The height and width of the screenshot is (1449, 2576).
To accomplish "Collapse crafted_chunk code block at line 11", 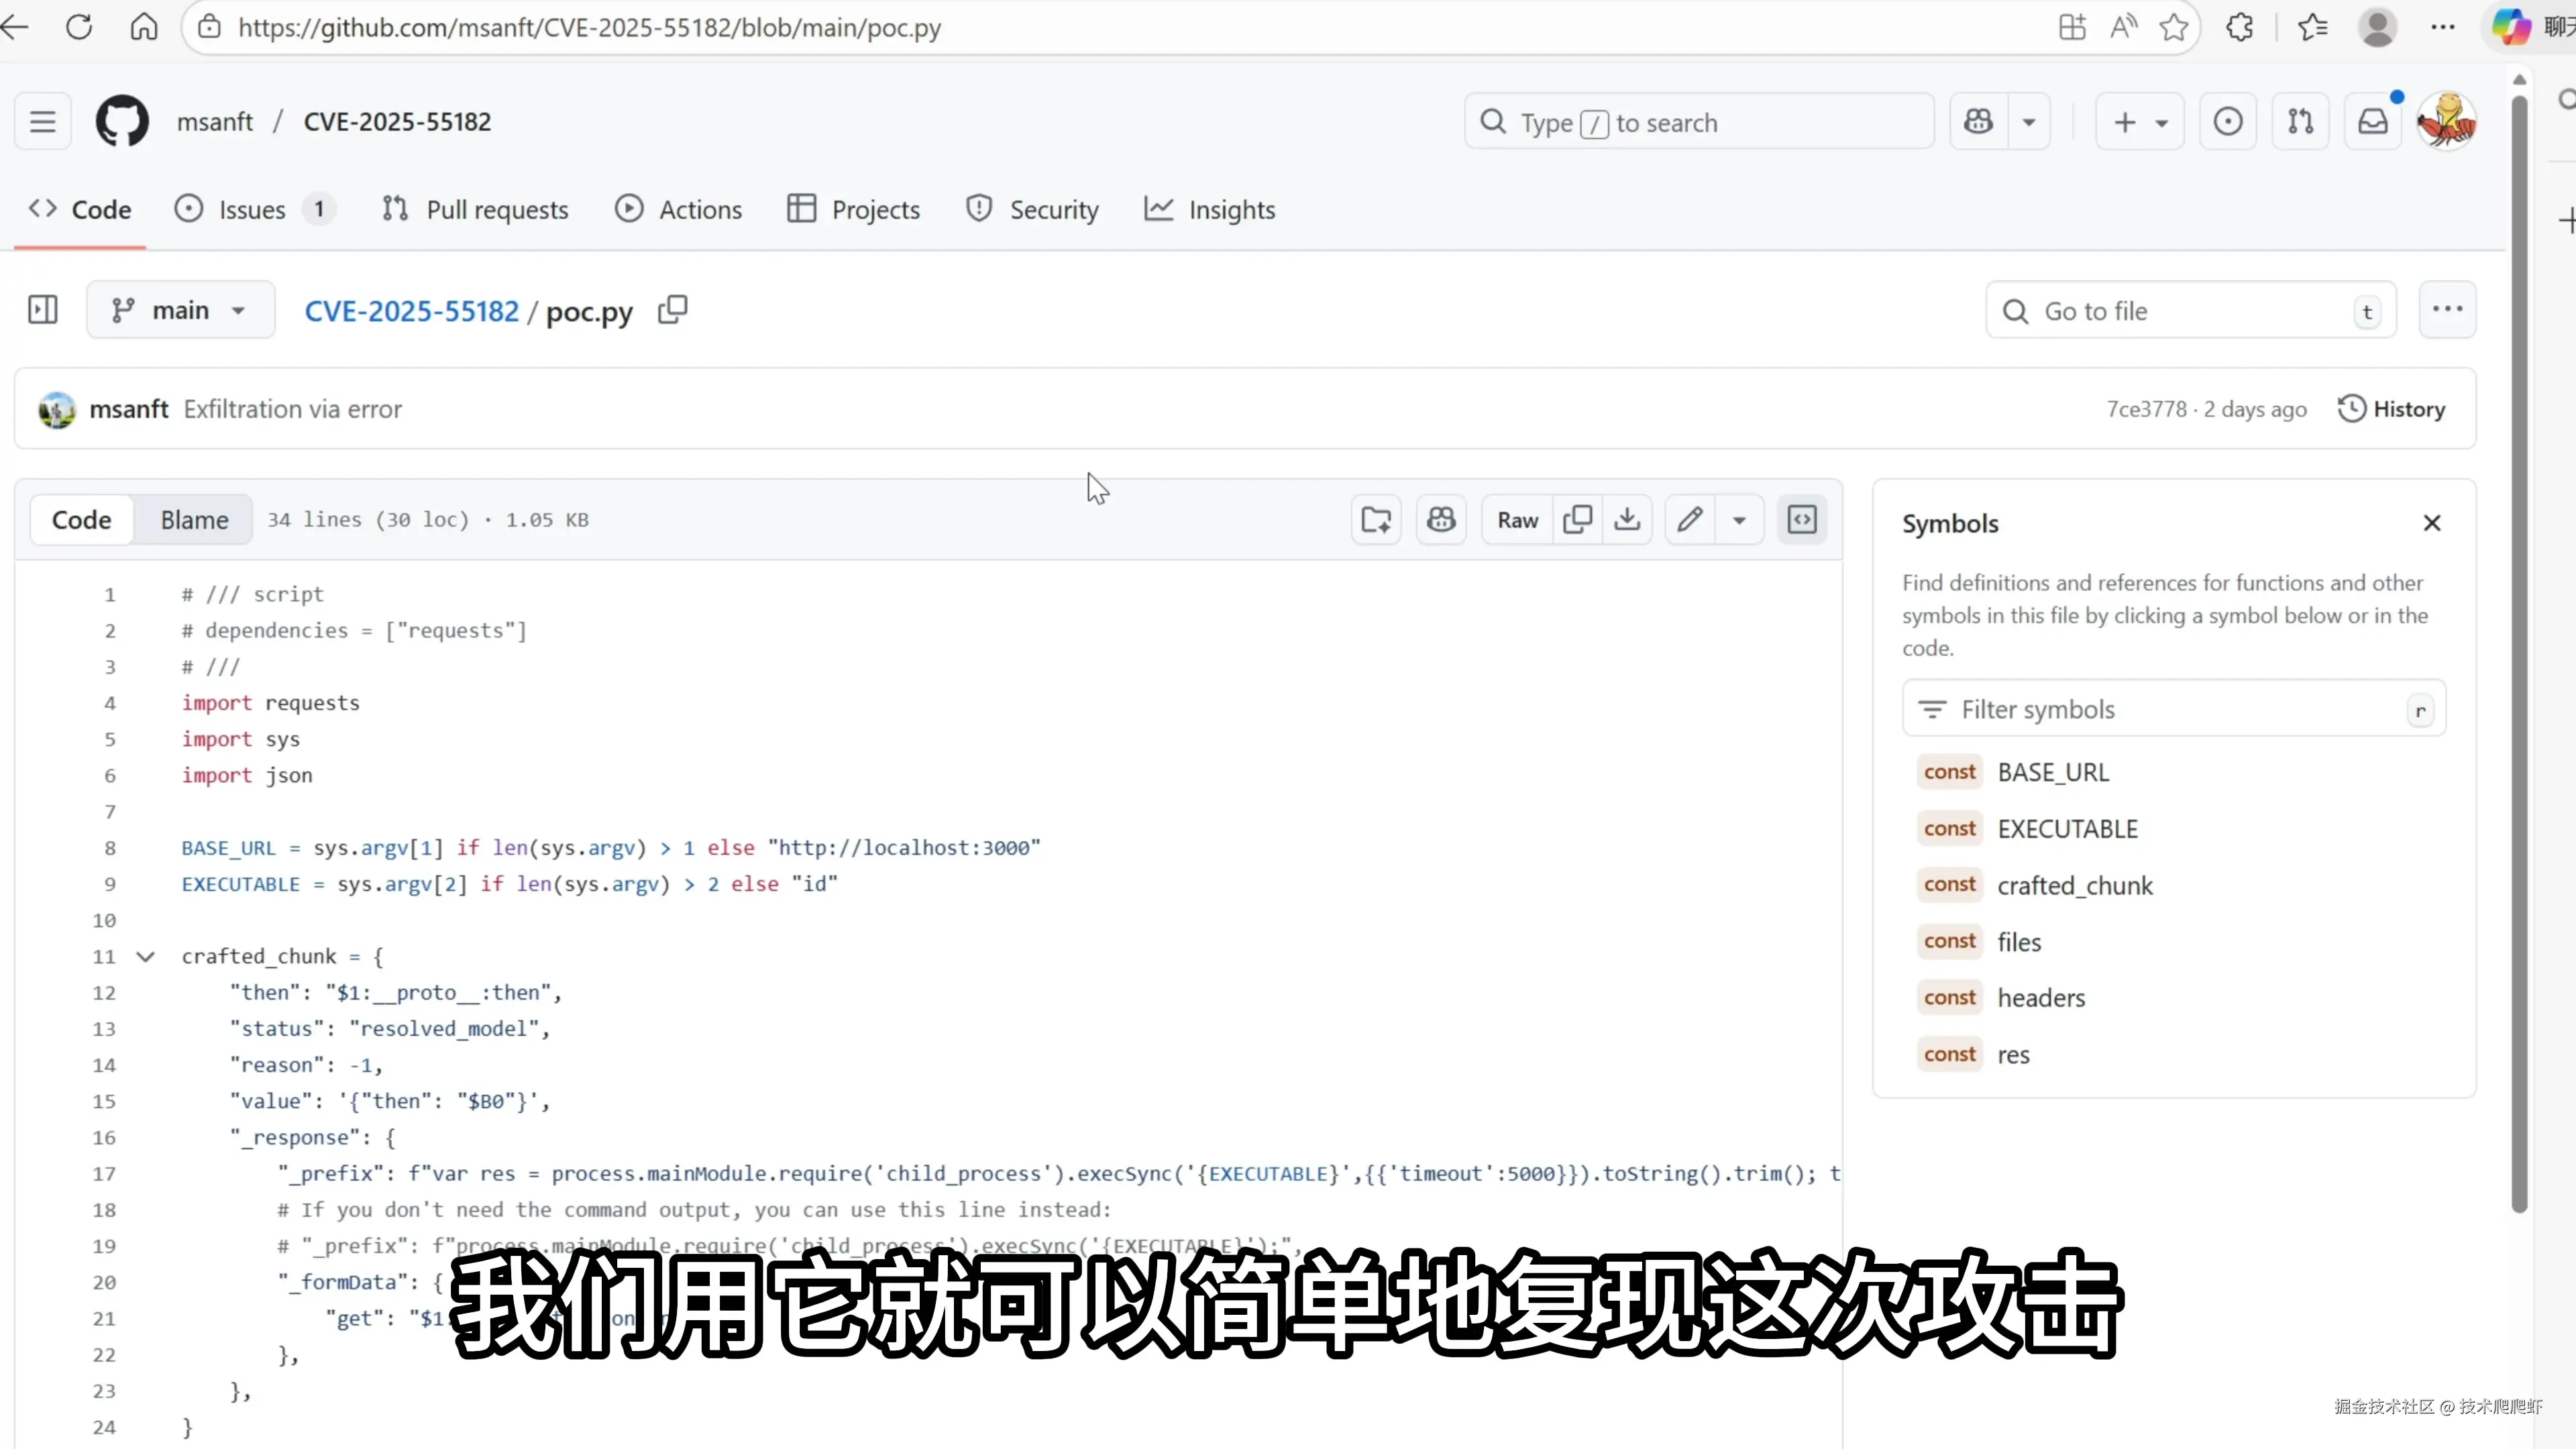I will coord(146,957).
